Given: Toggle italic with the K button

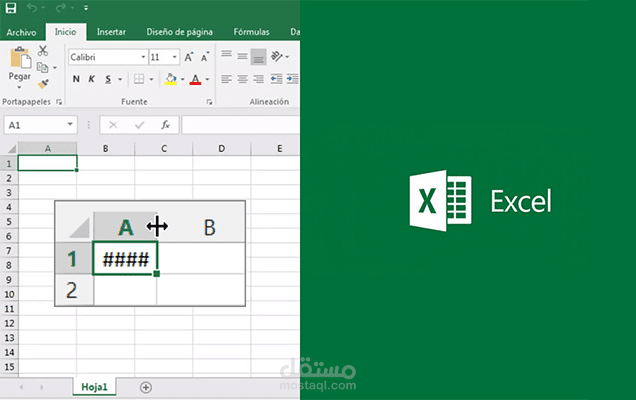Looking at the screenshot, I should (92, 79).
